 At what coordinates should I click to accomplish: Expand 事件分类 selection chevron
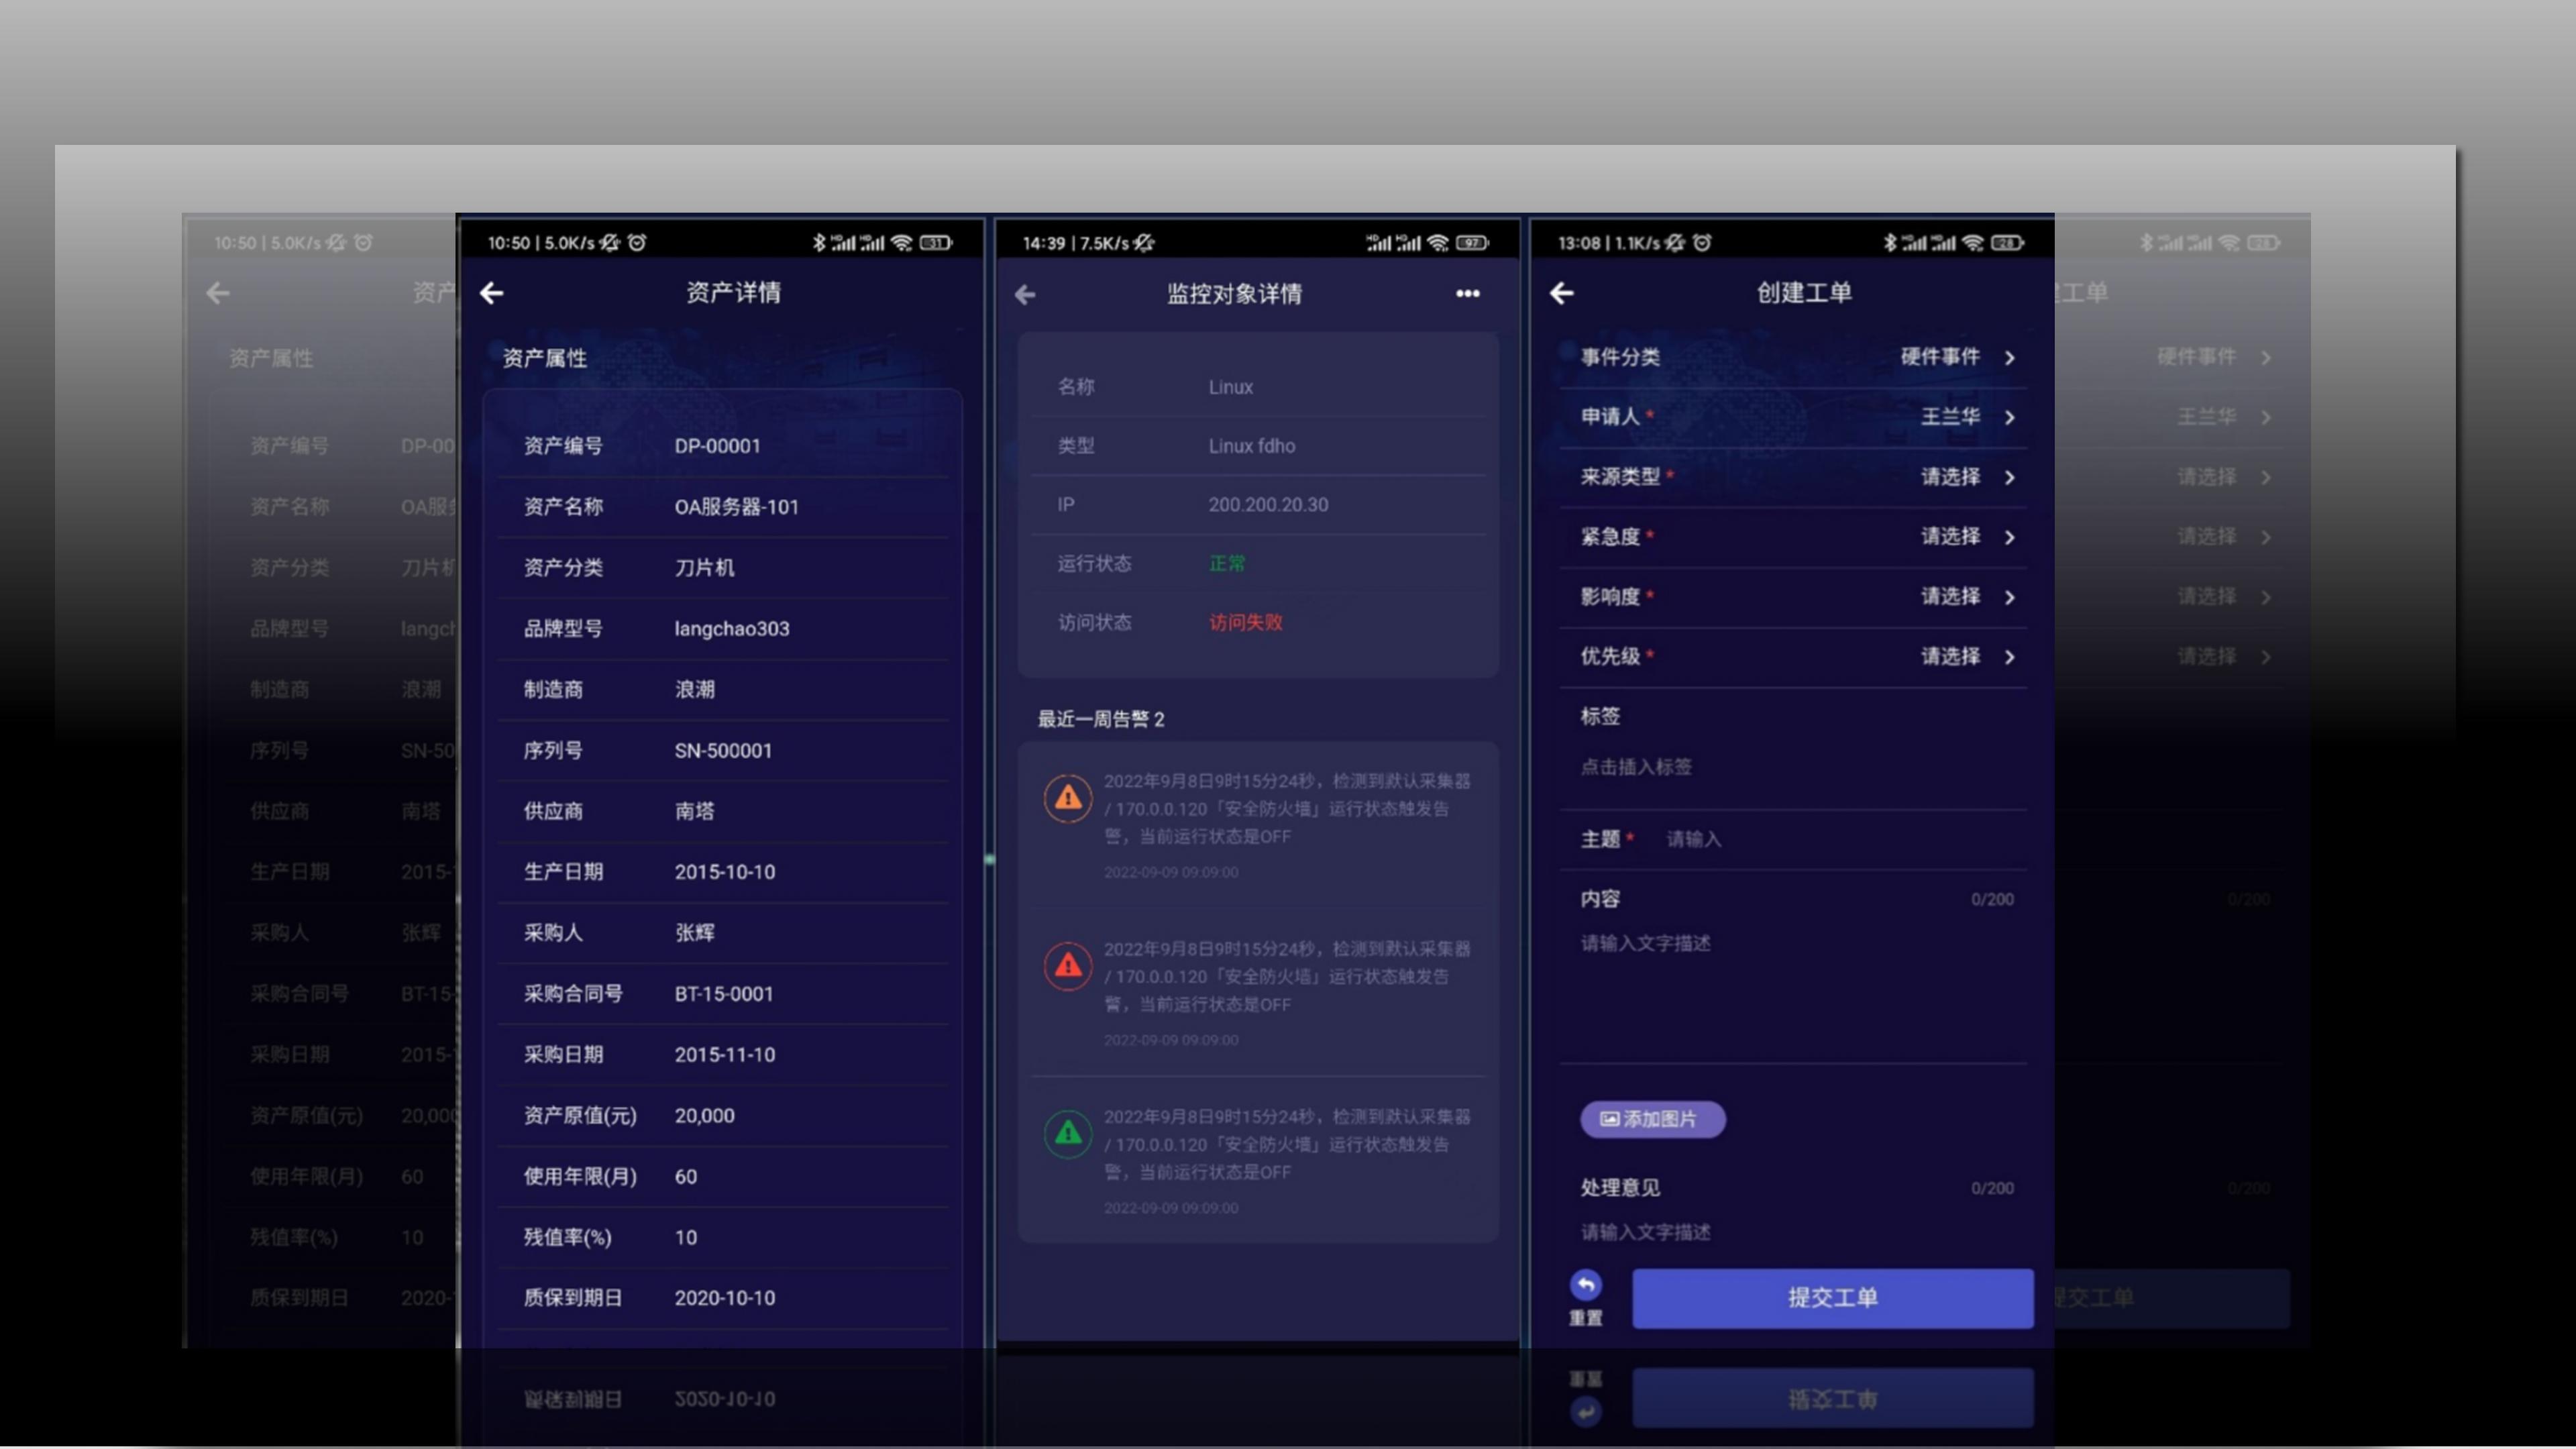[x=2009, y=358]
